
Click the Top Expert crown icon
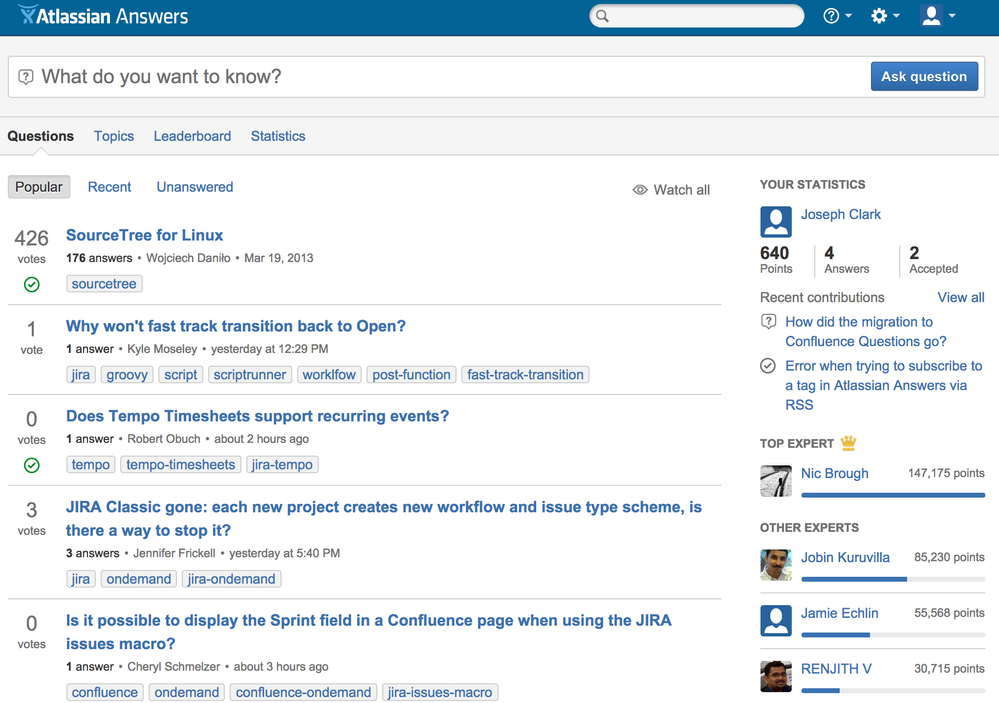tap(848, 442)
